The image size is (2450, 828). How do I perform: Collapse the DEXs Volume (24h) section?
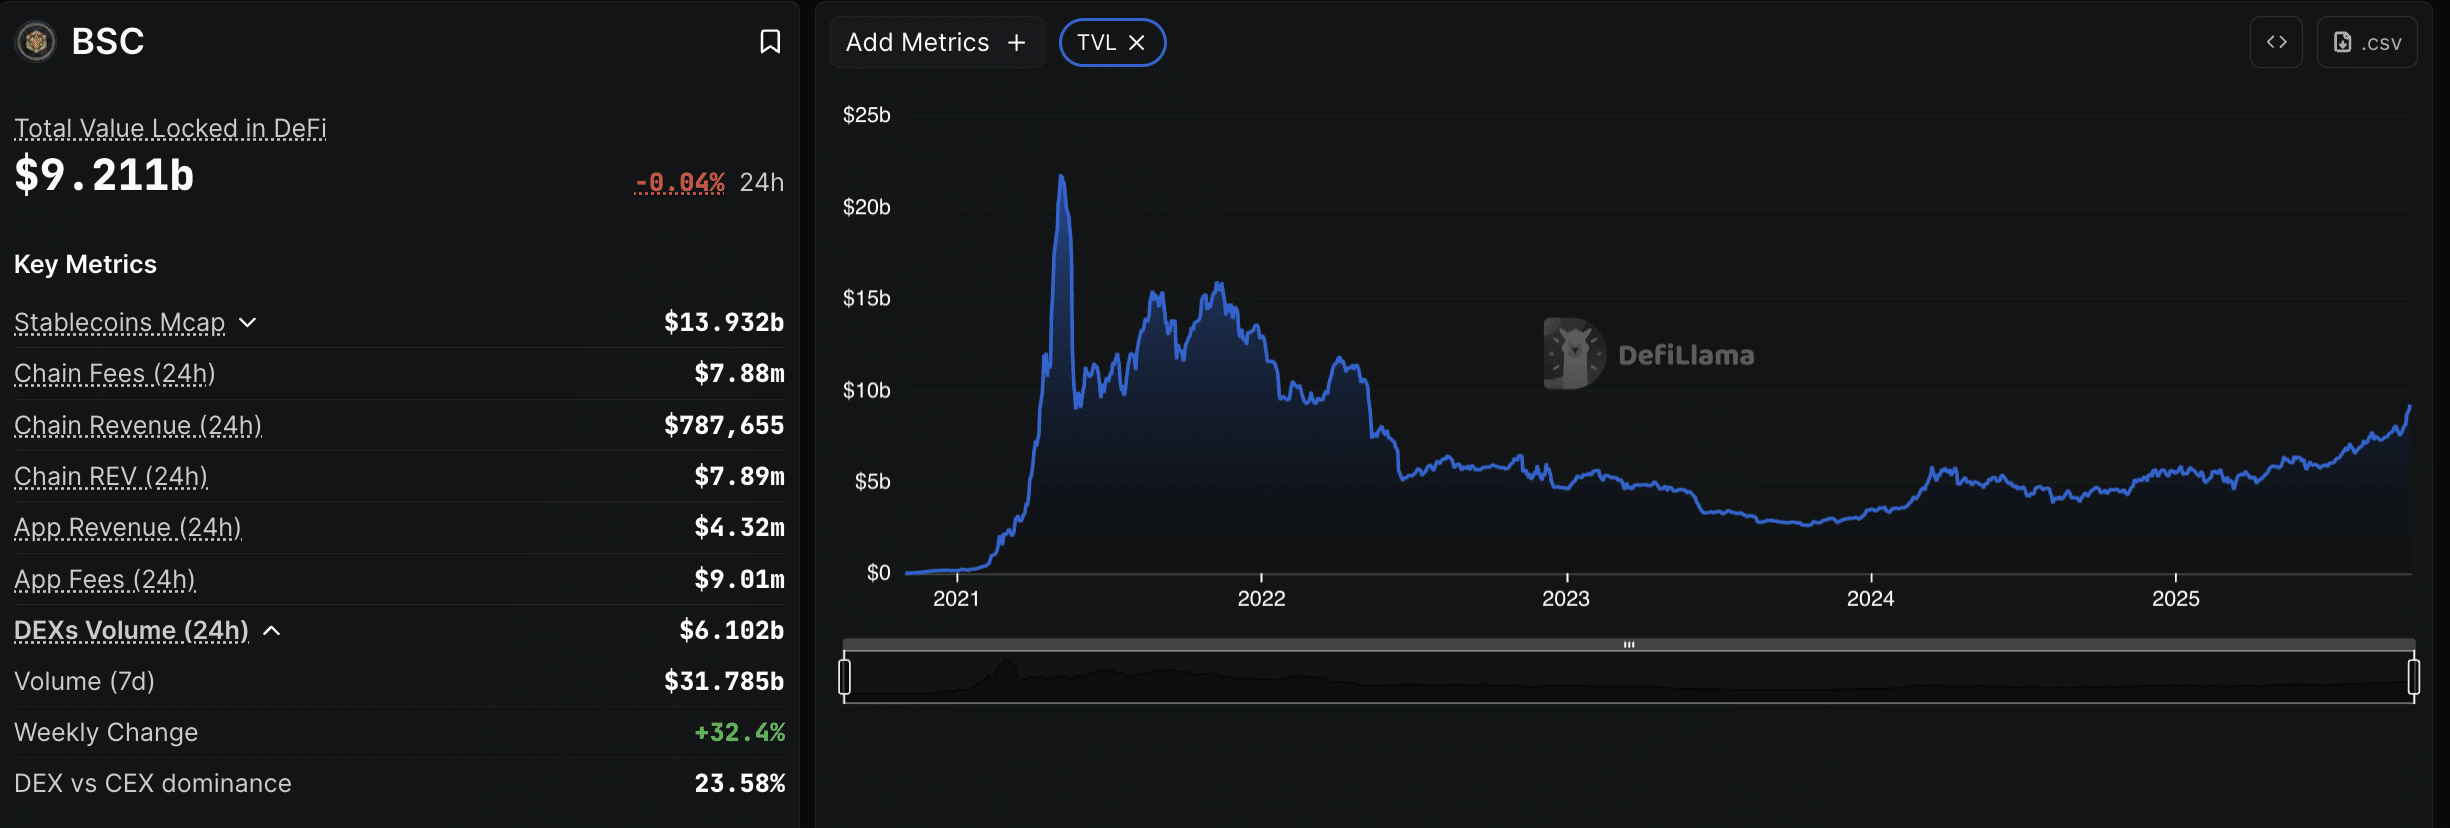272,631
